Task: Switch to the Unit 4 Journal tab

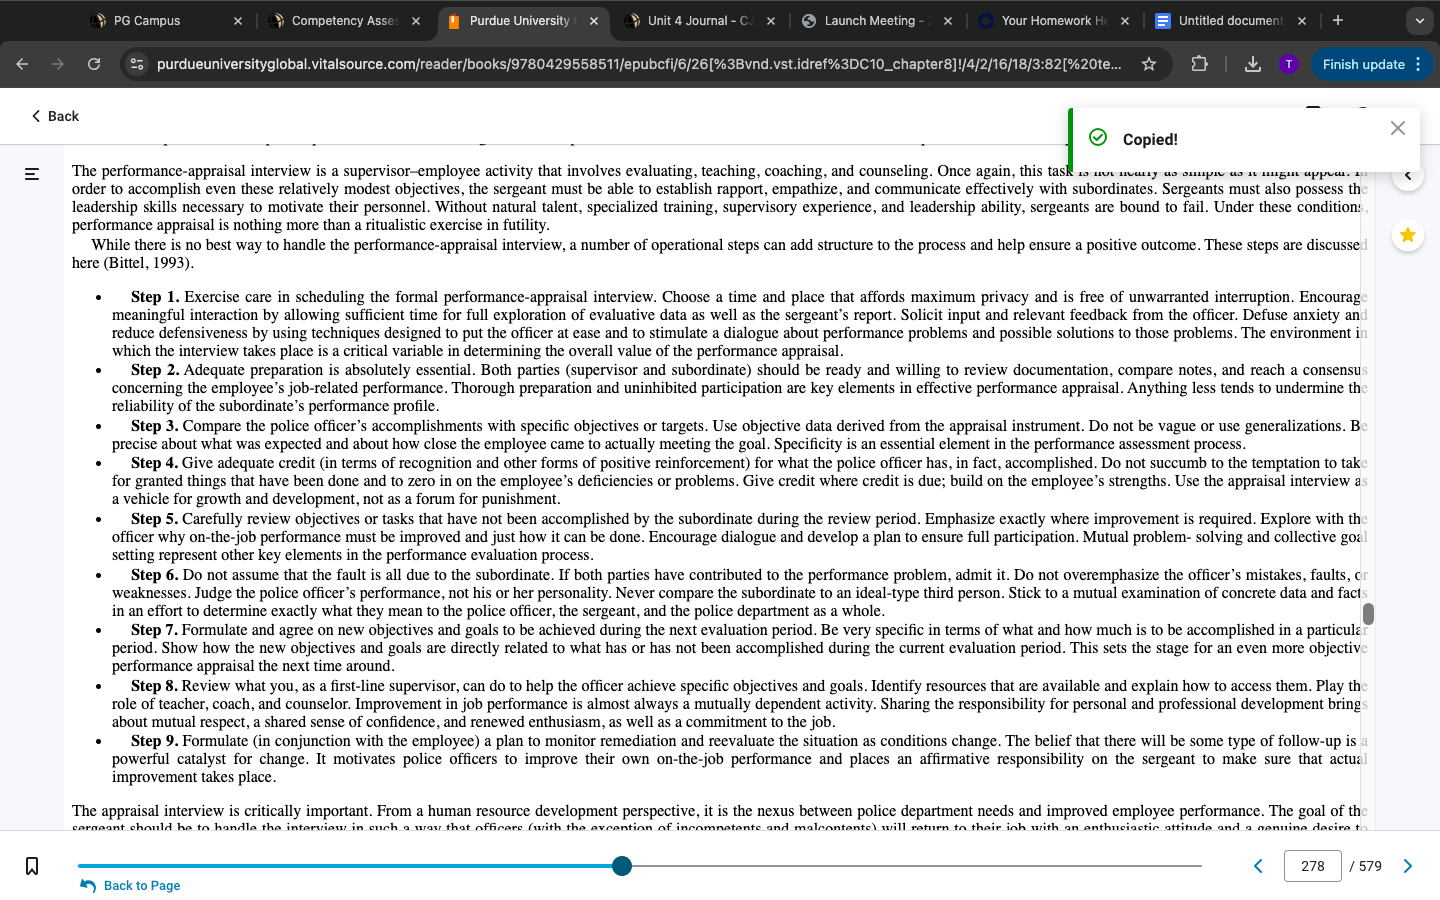Action: [700, 20]
